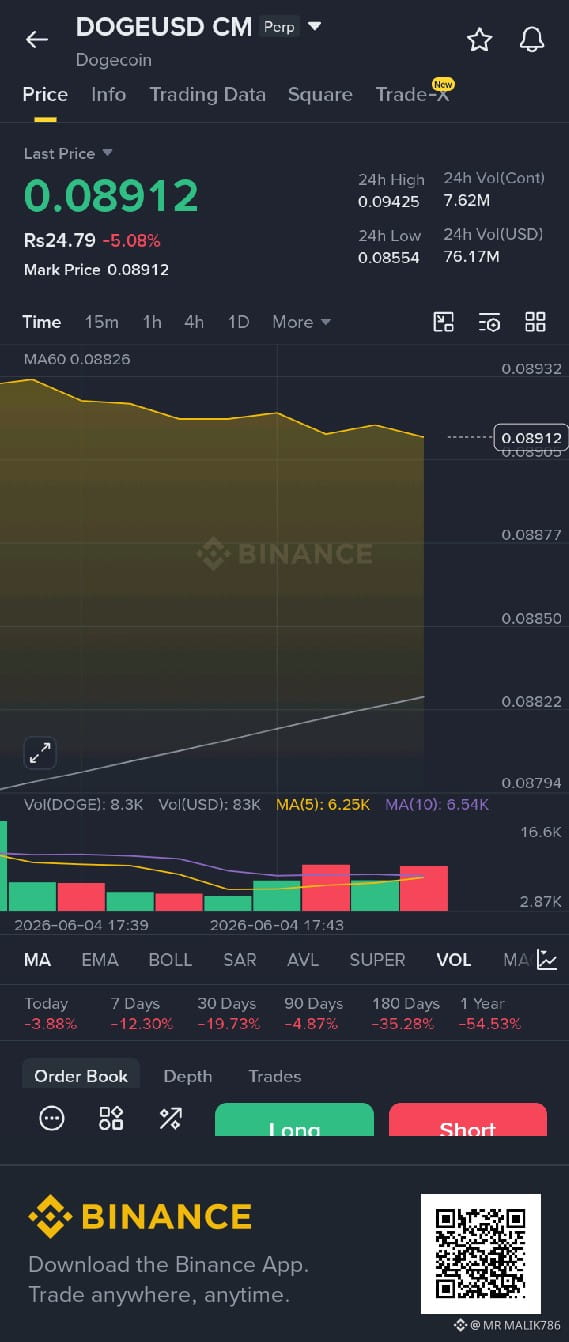Expand chart to fullscreen

pyautogui.click(x=40, y=754)
